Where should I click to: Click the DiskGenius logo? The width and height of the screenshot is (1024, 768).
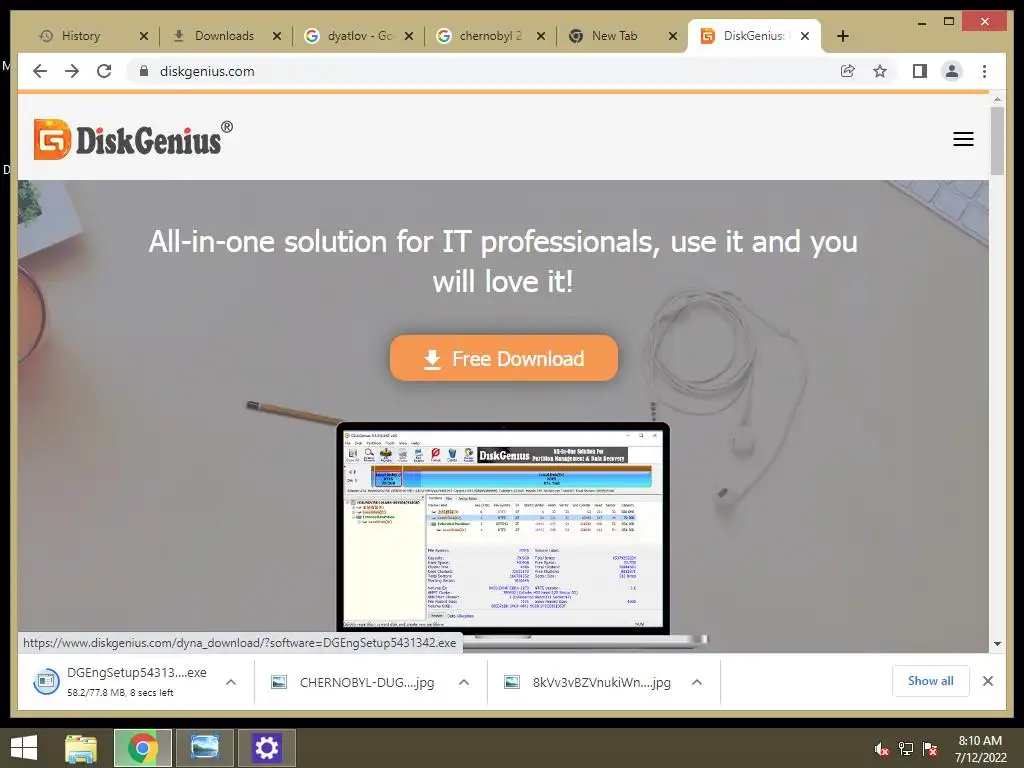(133, 139)
